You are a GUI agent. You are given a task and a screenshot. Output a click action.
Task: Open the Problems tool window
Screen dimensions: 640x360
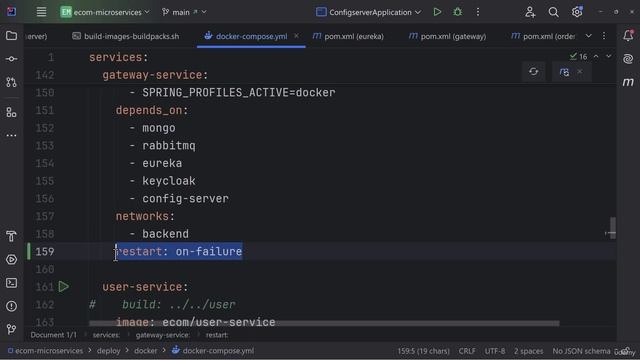11,306
